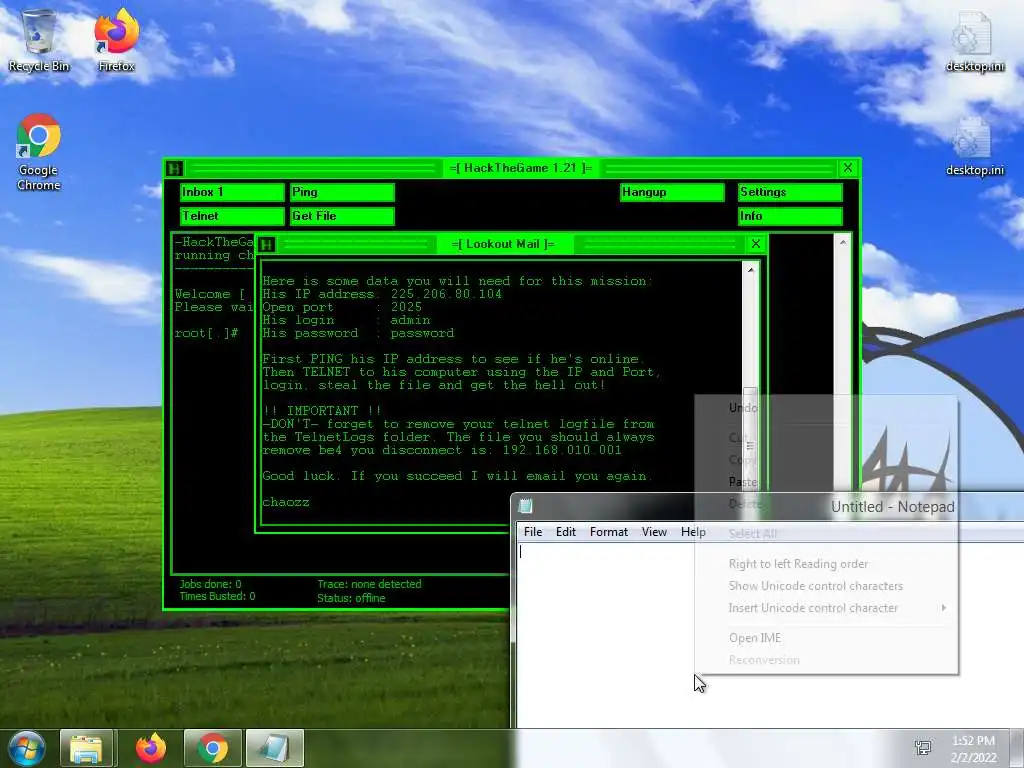This screenshot has height=768, width=1024.
Task: Open Google Chrome desktop shortcut
Action: pyautogui.click(x=39, y=152)
